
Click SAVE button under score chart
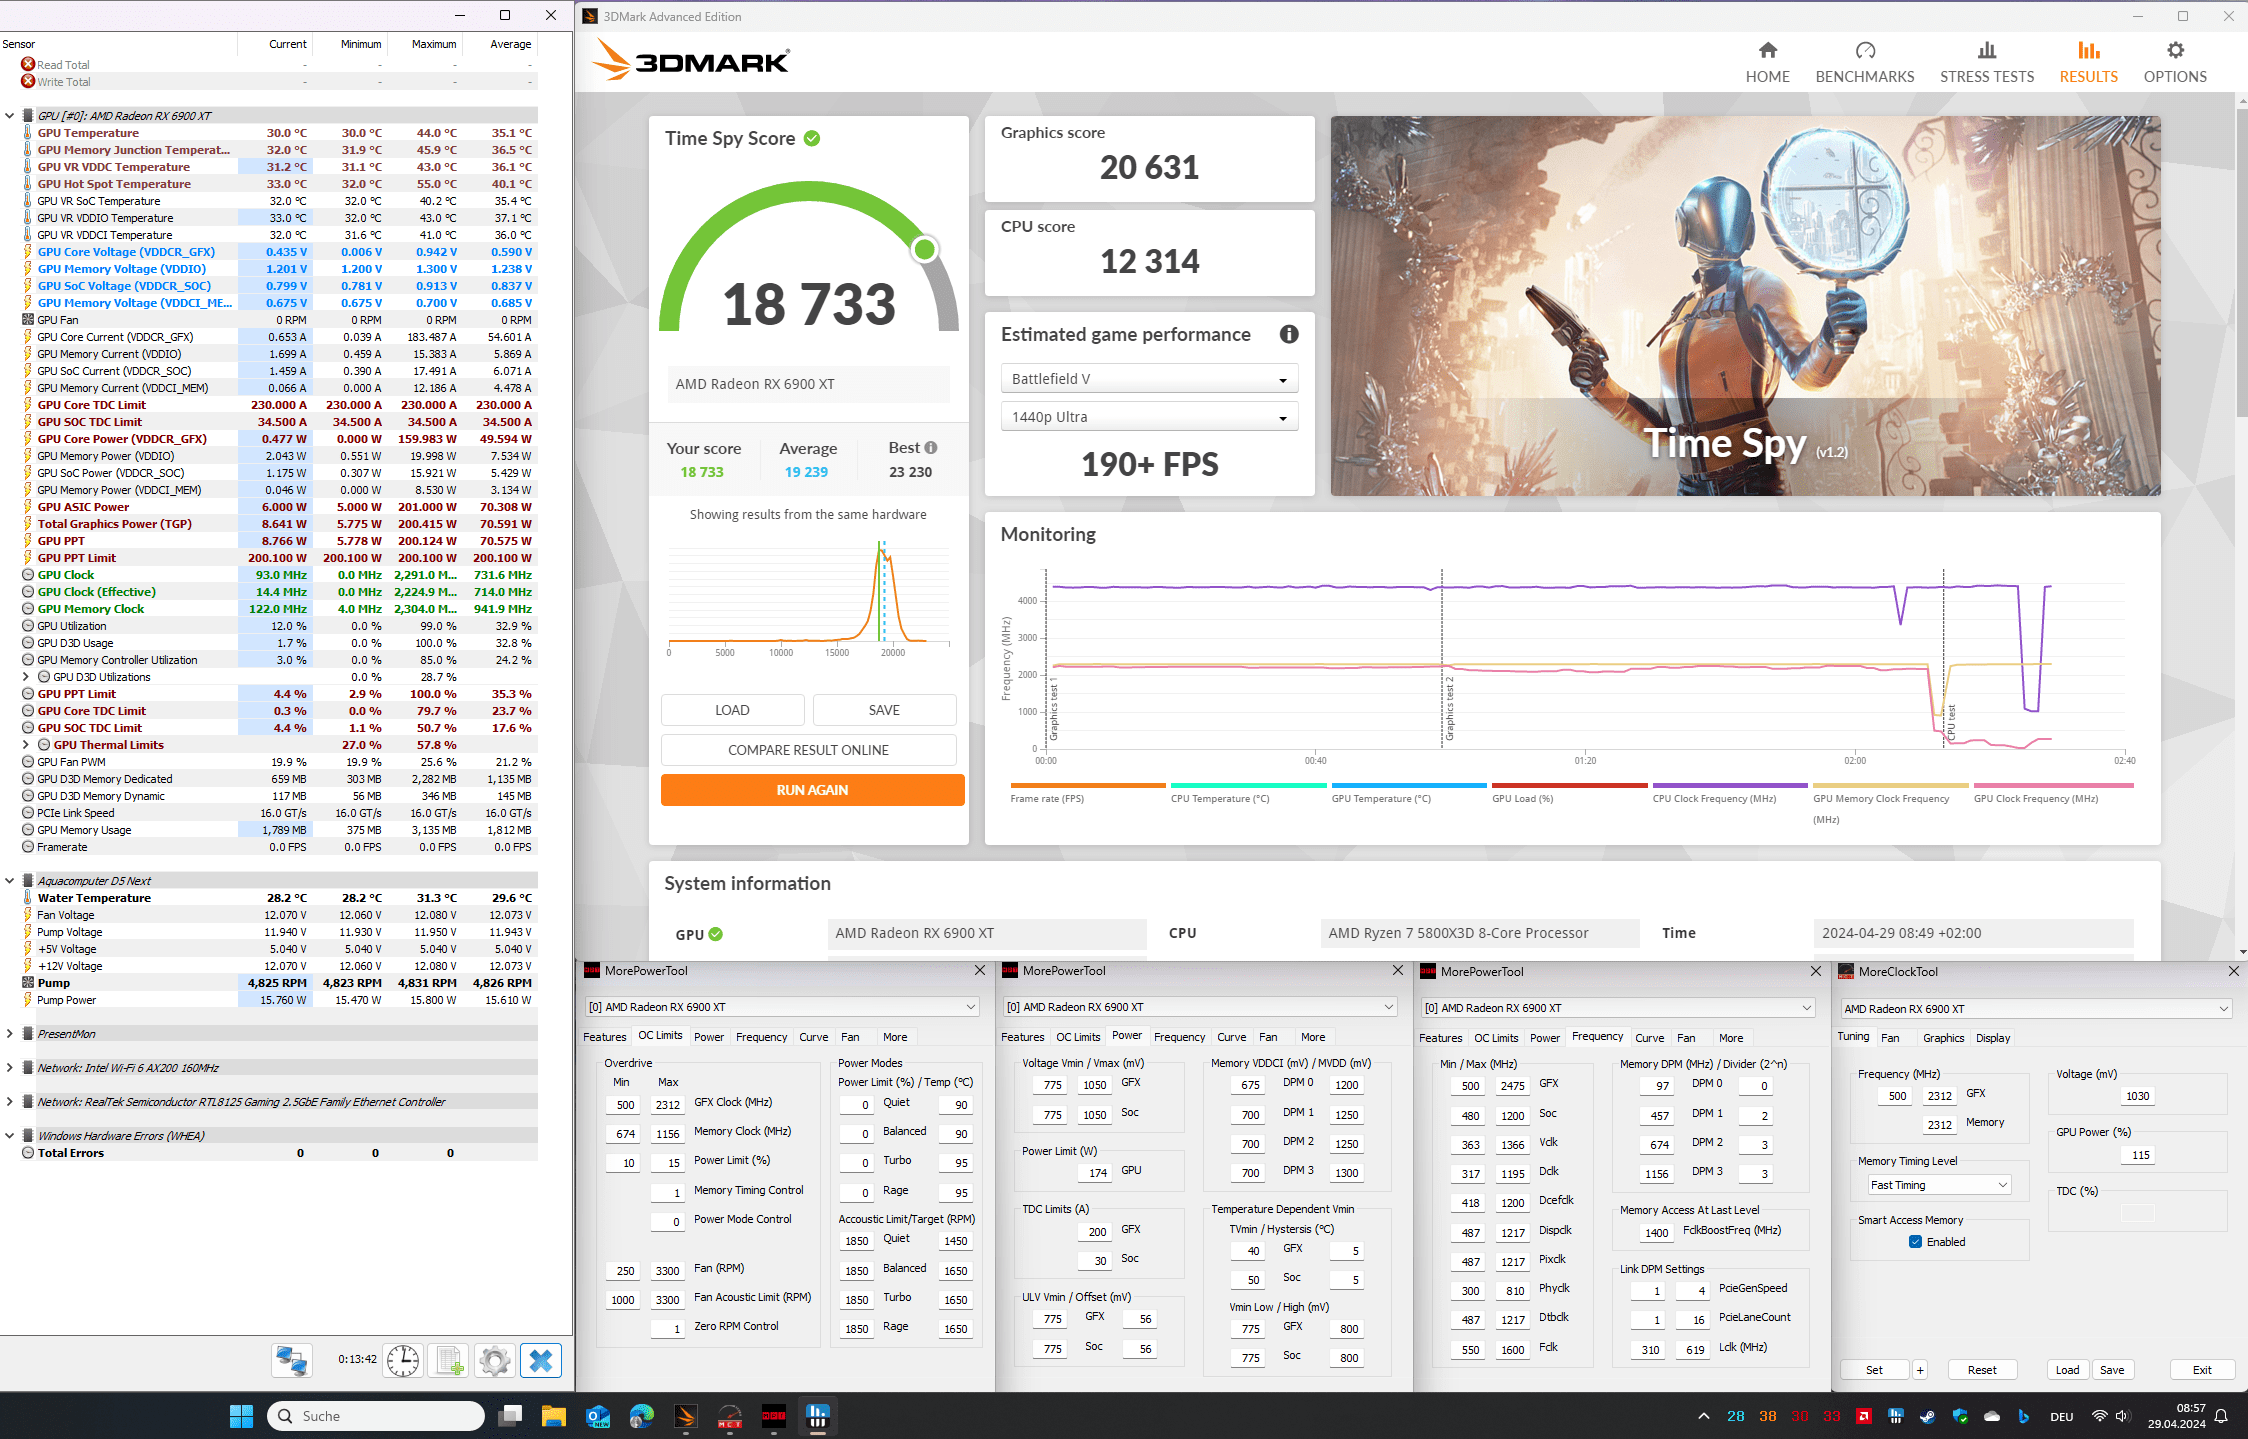[x=884, y=710]
